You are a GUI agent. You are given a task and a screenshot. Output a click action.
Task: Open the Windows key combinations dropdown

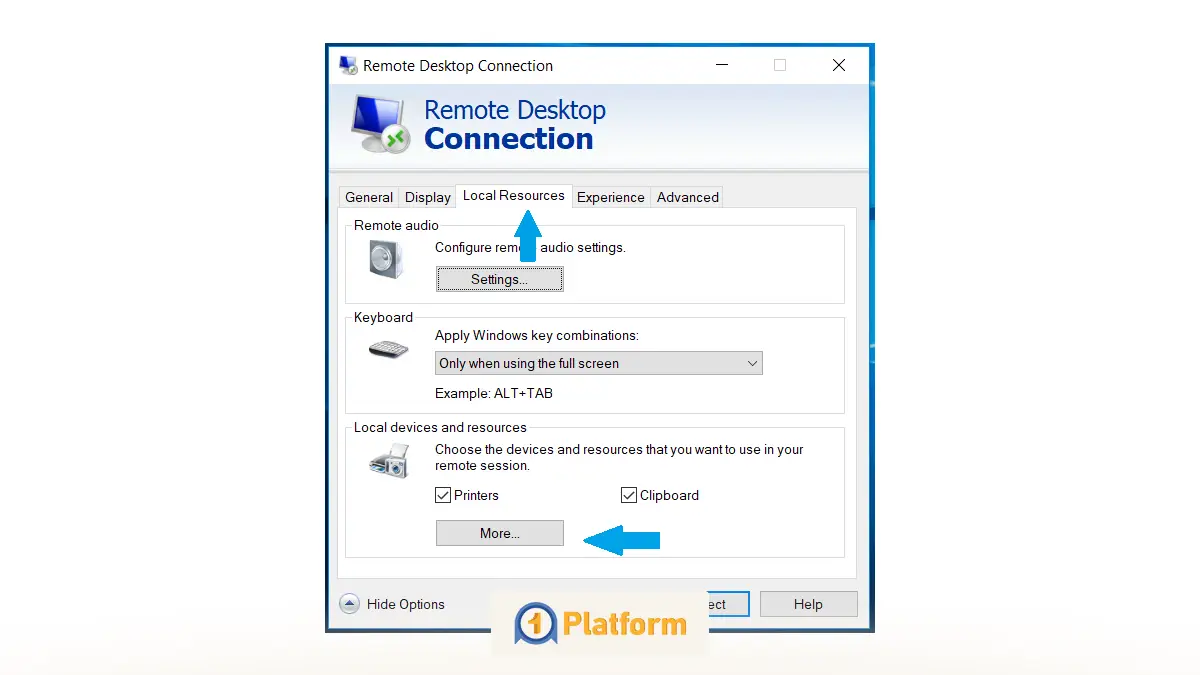point(752,363)
